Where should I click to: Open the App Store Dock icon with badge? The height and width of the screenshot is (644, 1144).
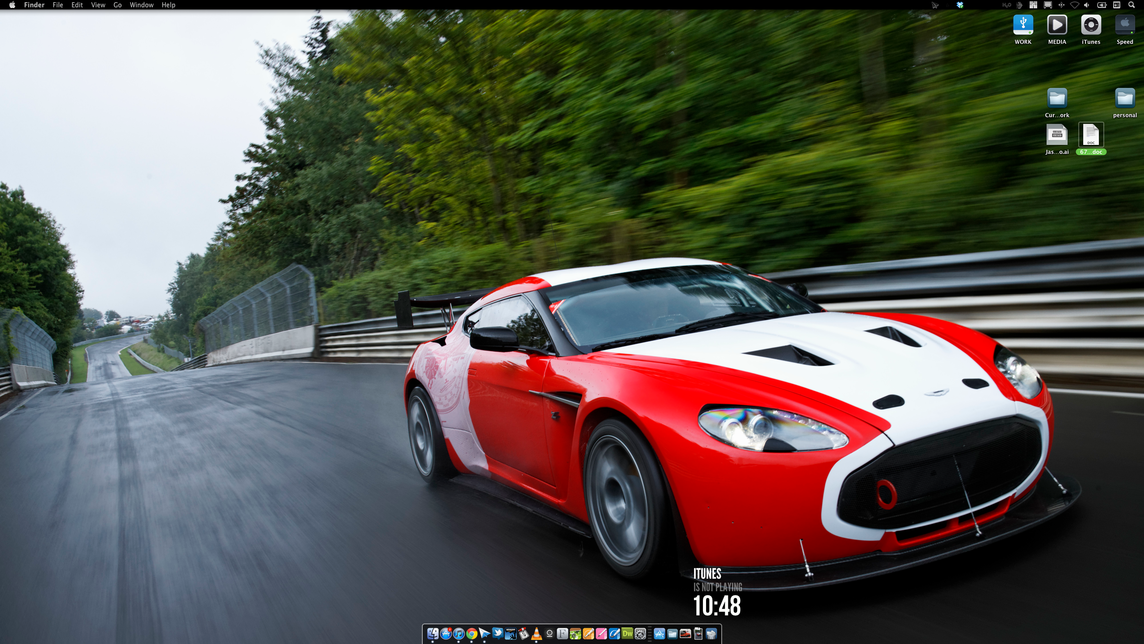(x=446, y=634)
